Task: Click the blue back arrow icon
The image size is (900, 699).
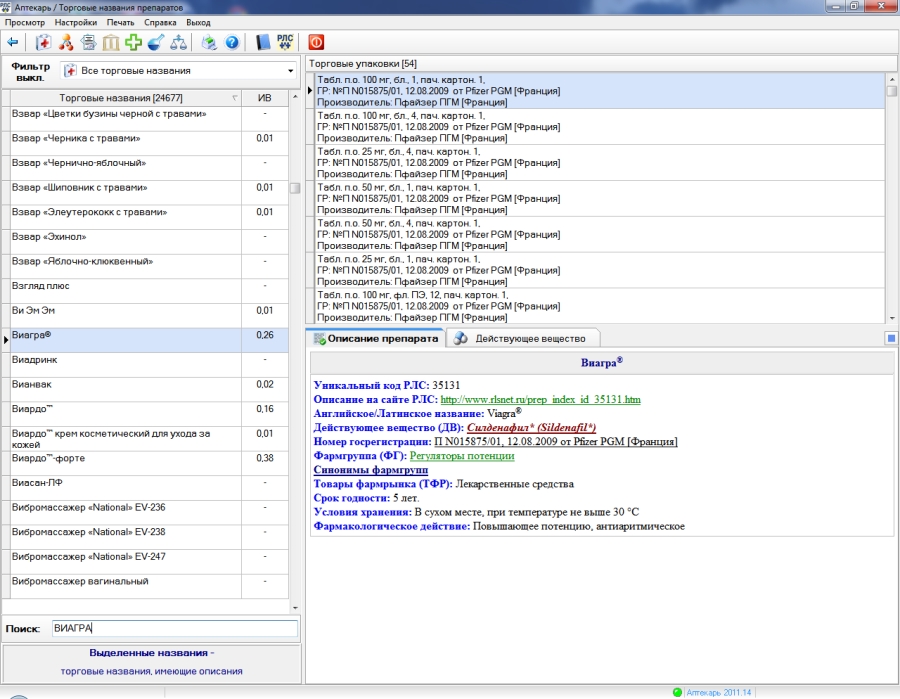Action: tap(13, 42)
